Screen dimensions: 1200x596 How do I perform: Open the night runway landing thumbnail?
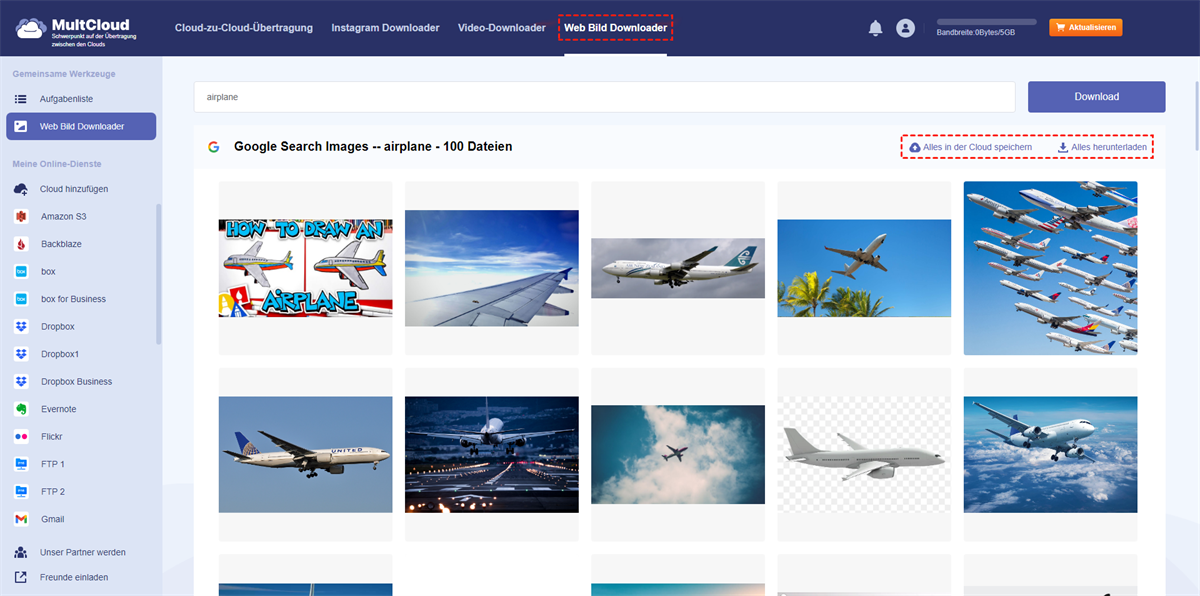(x=492, y=455)
